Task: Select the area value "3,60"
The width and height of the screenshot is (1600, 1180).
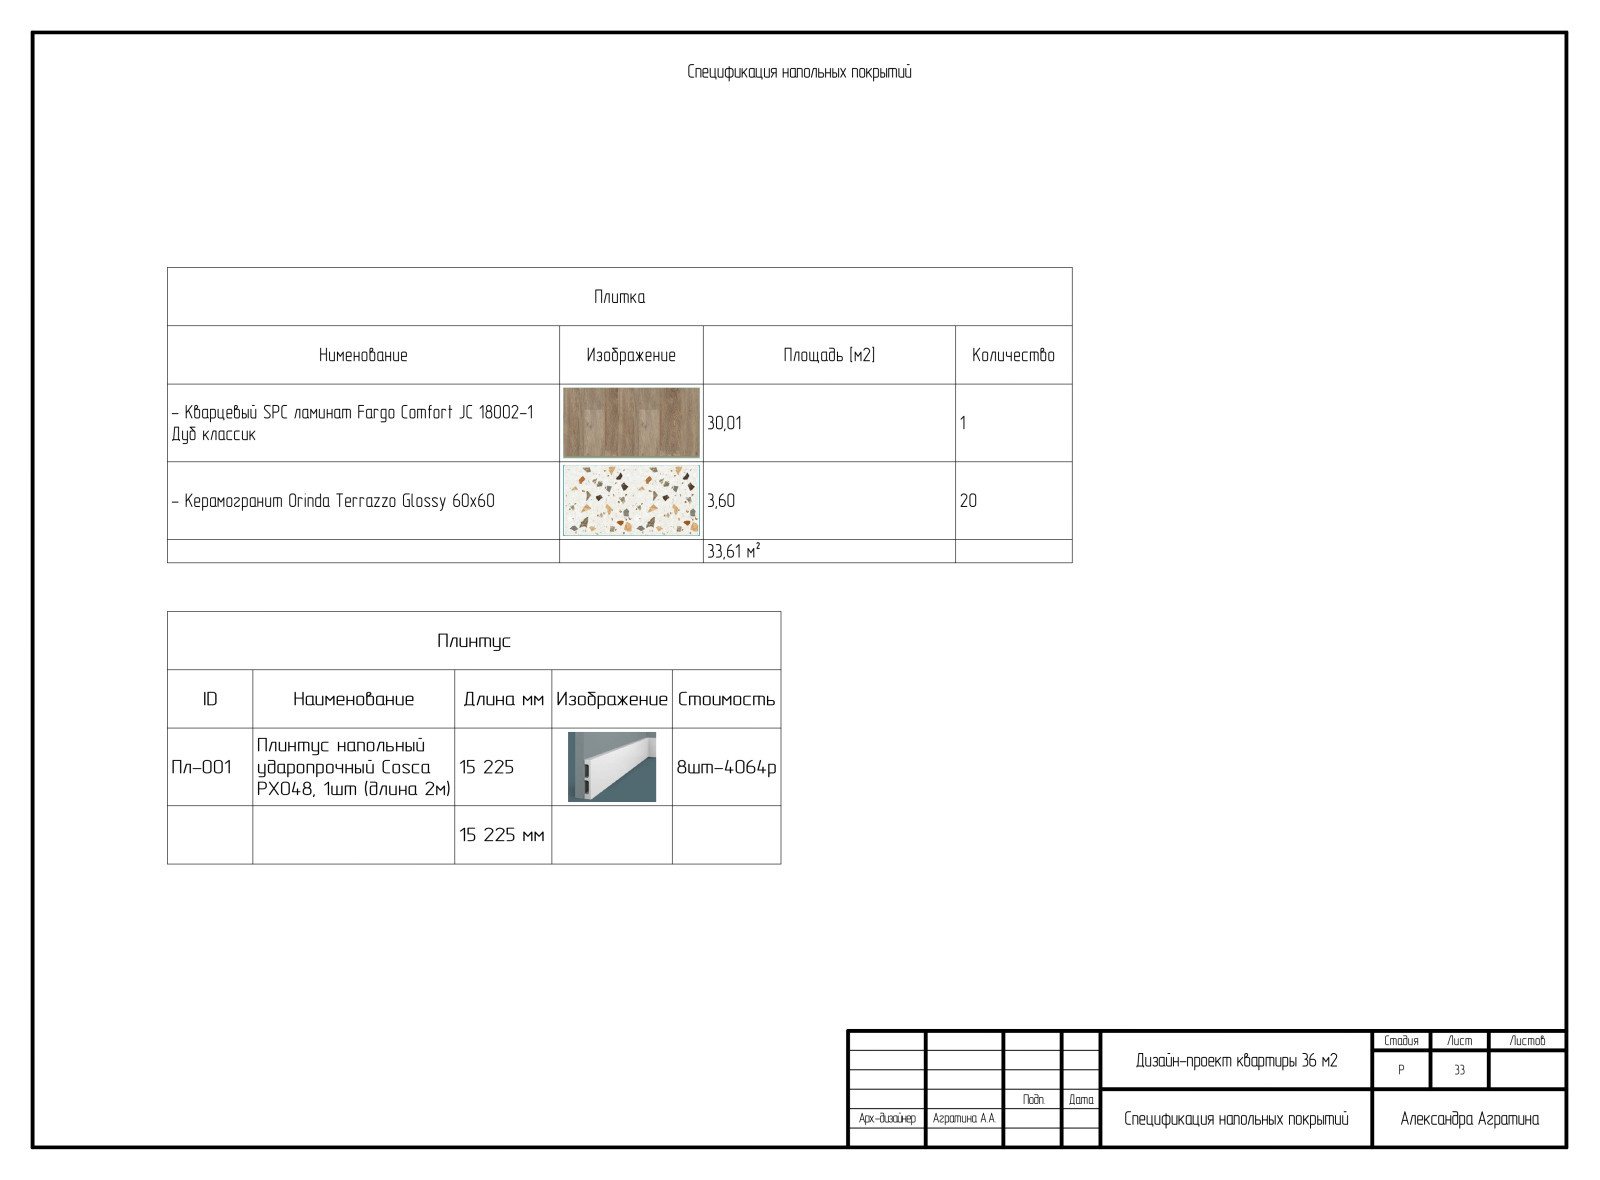Action: [721, 501]
